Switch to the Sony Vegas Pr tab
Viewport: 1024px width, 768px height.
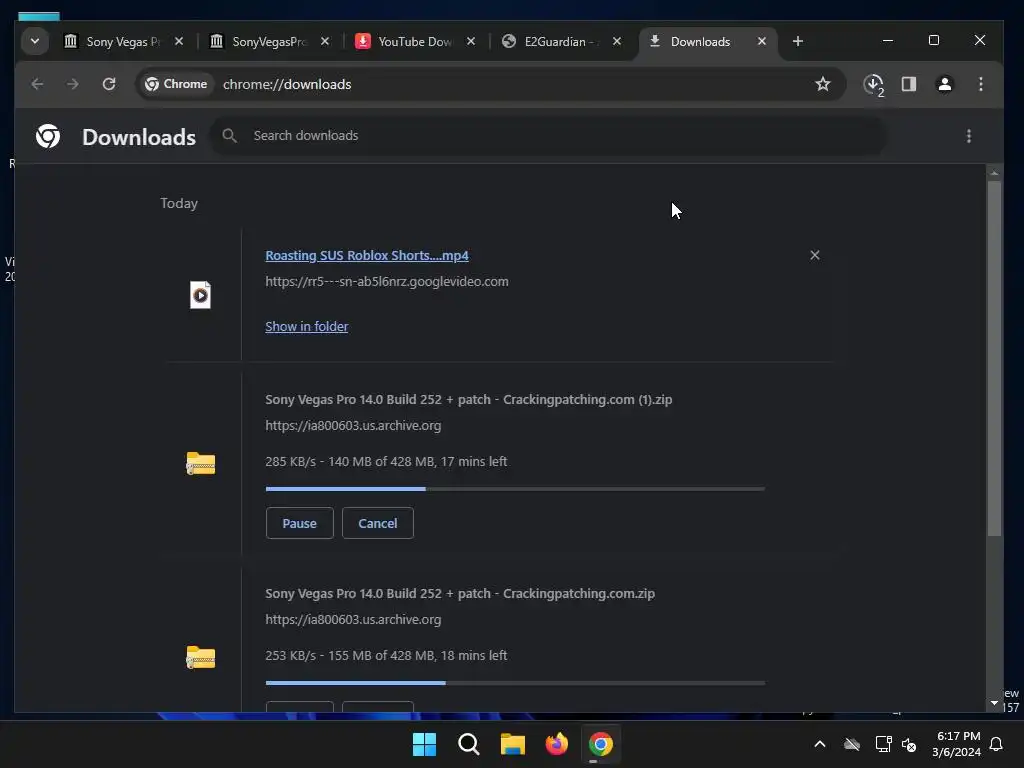pos(123,41)
